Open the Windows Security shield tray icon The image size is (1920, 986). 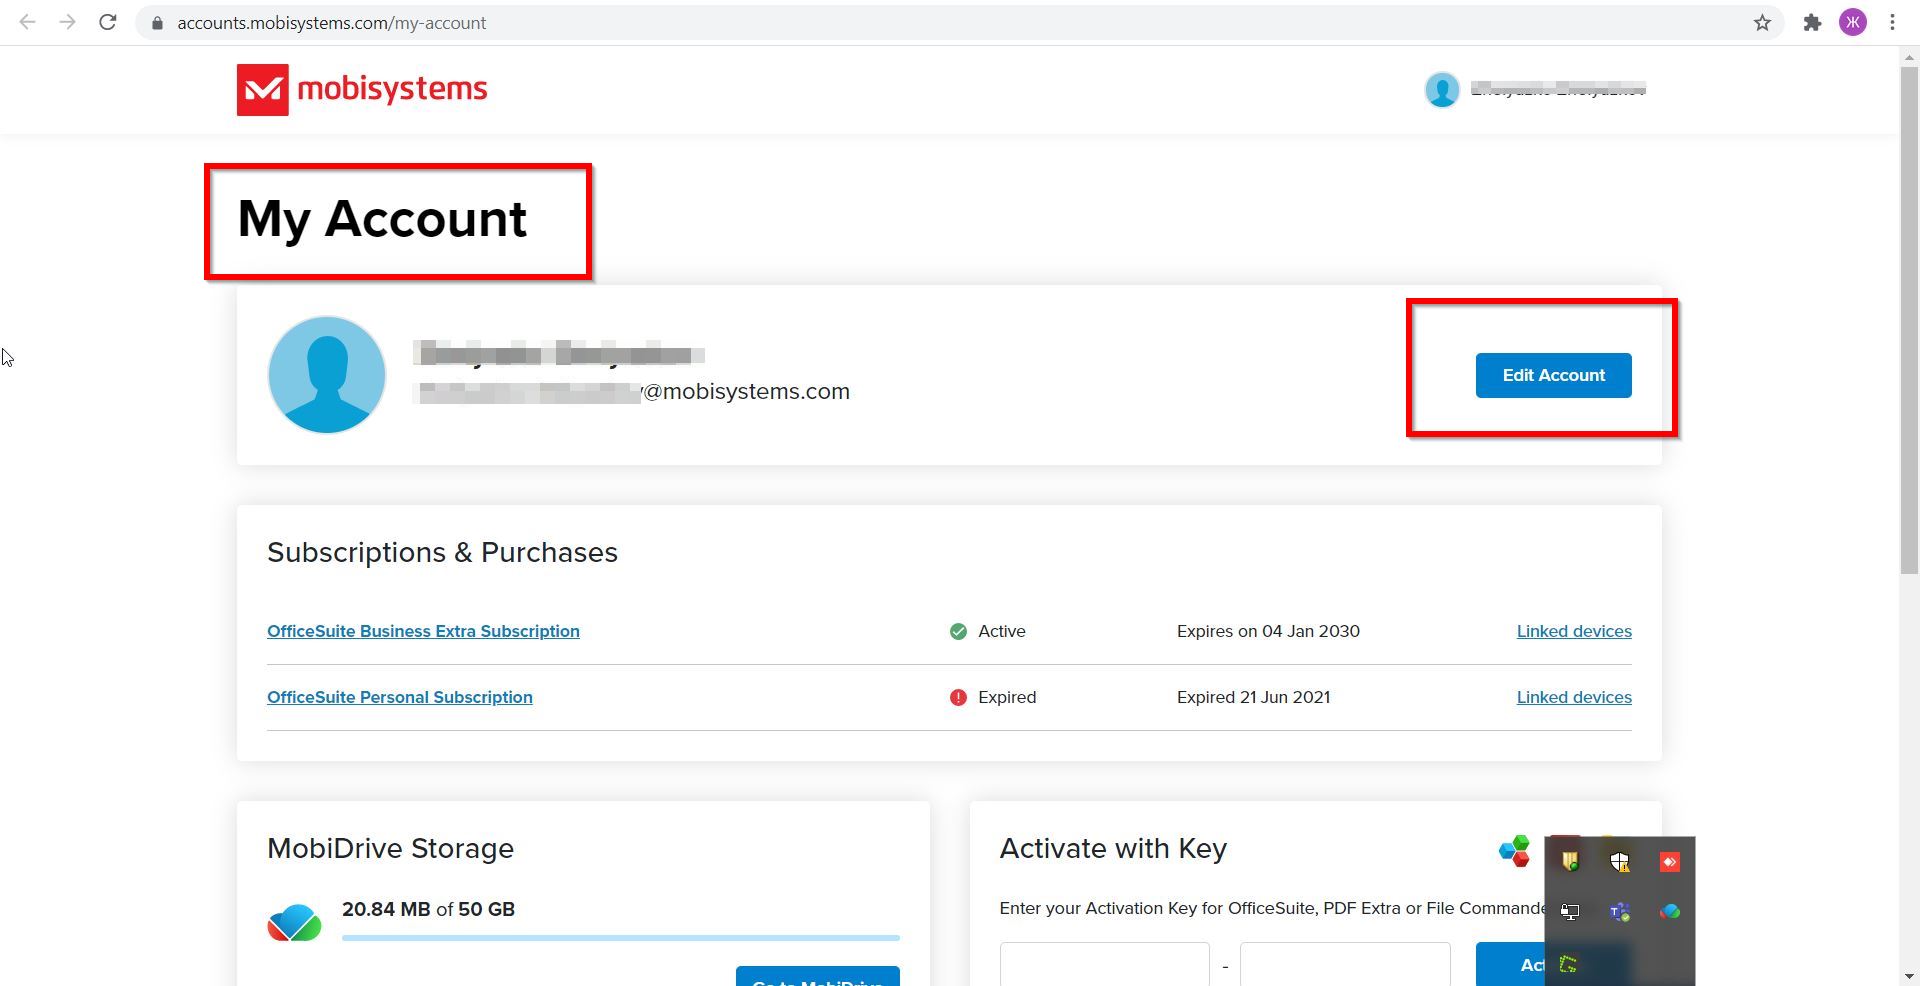(x=1620, y=861)
